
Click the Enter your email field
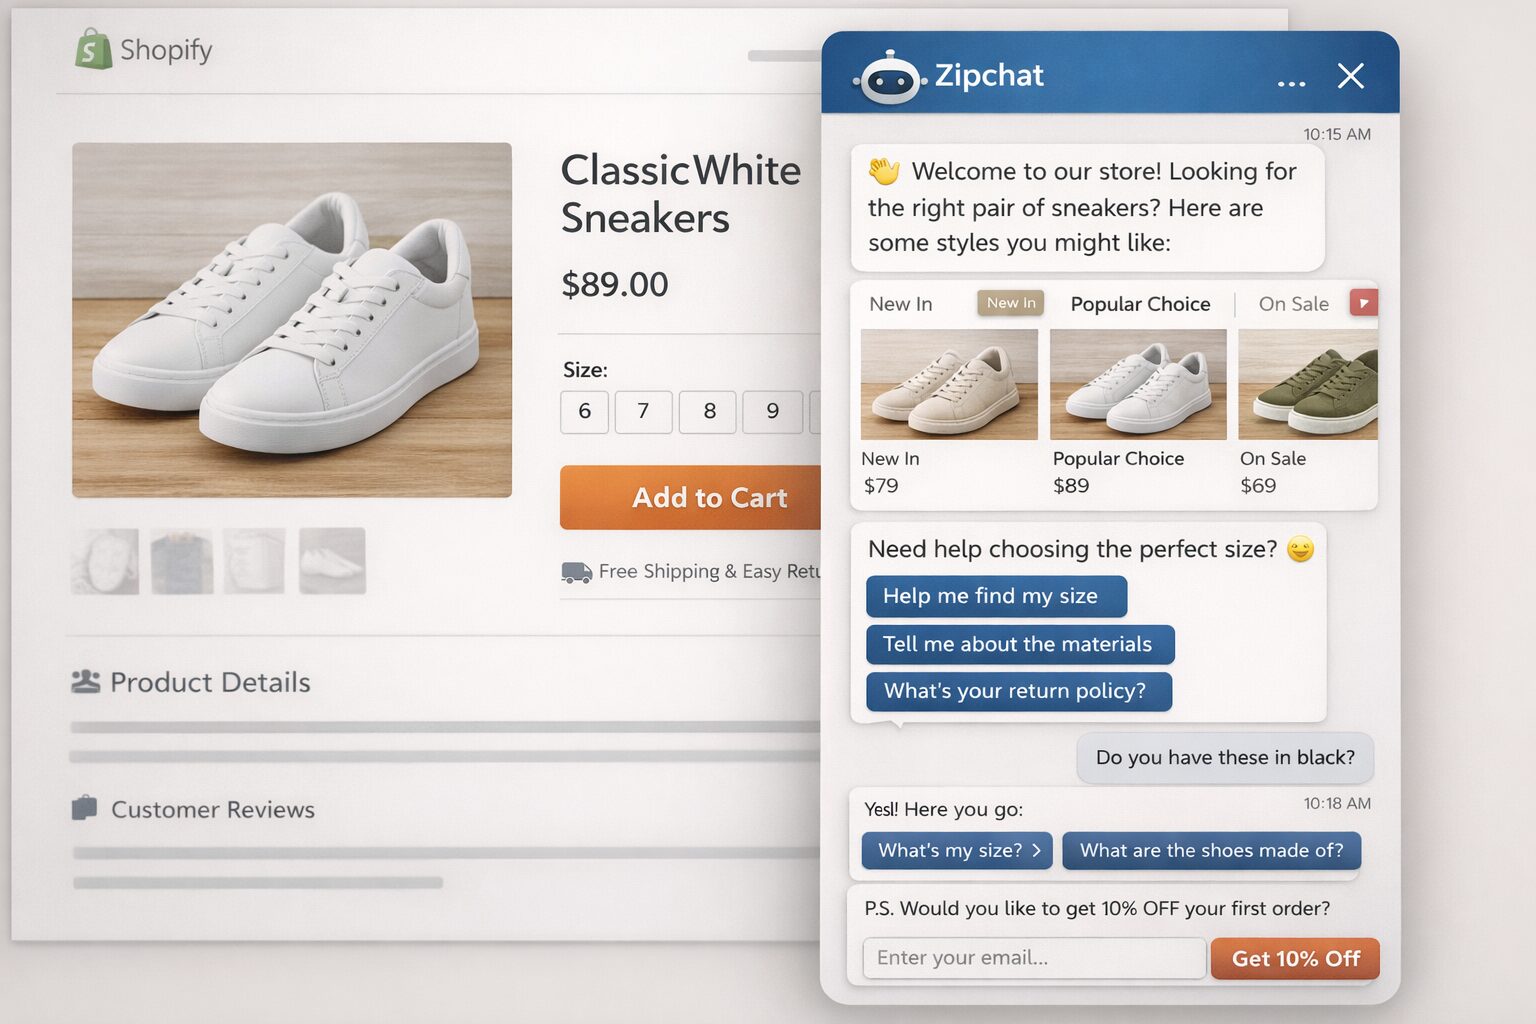[x=1033, y=958]
